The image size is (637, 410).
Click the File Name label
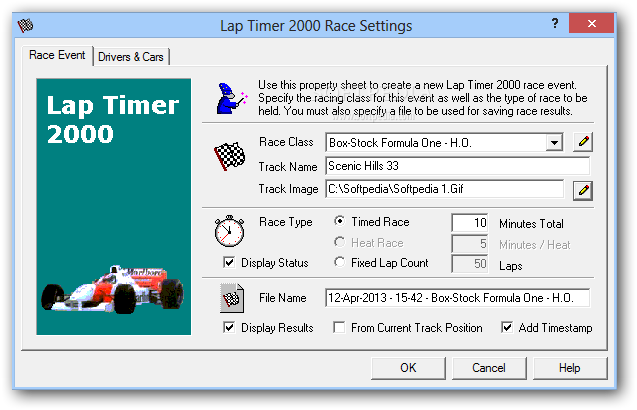coord(282,298)
